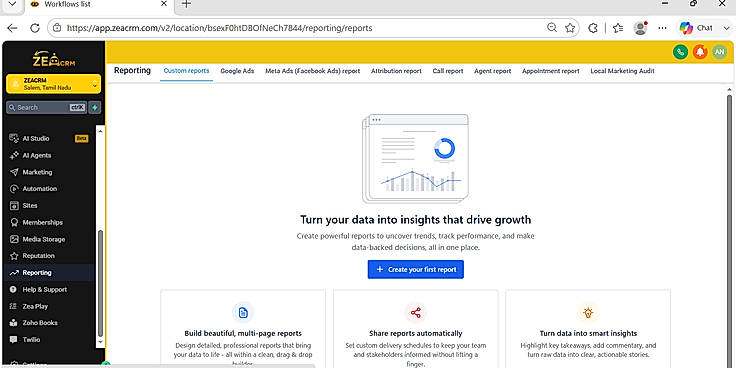The width and height of the screenshot is (736, 368).
Task: Click sidebar scroll-down arrow
Action: (100, 342)
